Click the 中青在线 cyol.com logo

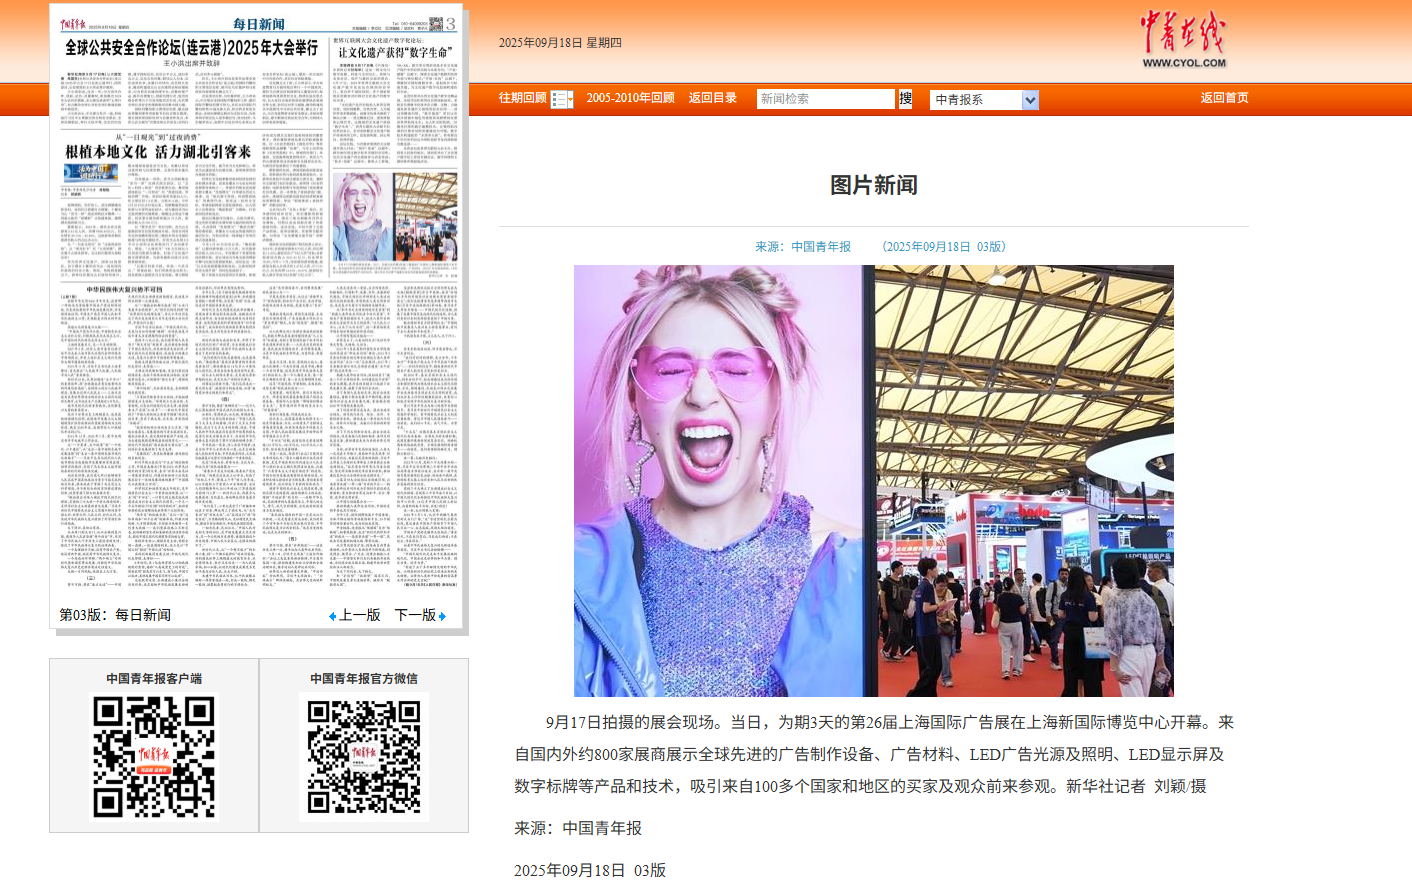tap(1184, 40)
